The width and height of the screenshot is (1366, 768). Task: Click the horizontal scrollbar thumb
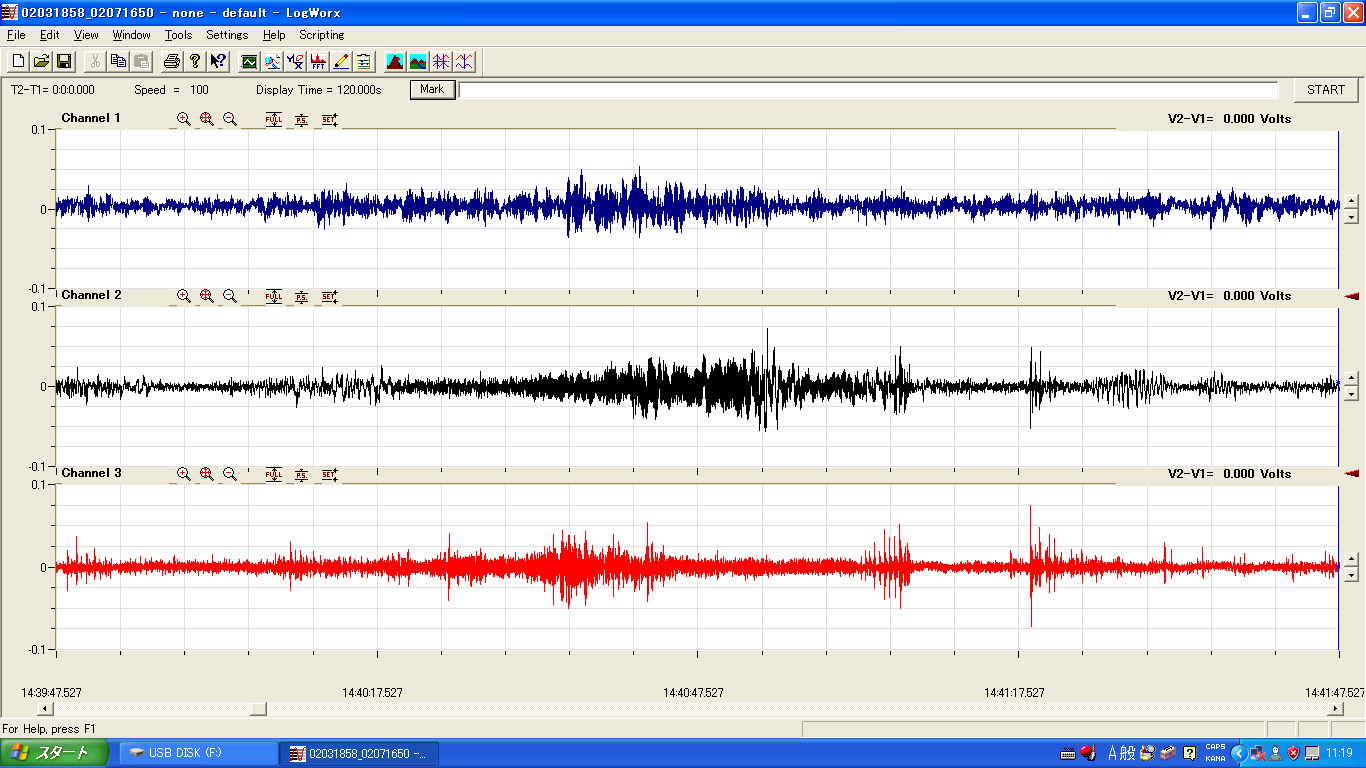click(258, 709)
